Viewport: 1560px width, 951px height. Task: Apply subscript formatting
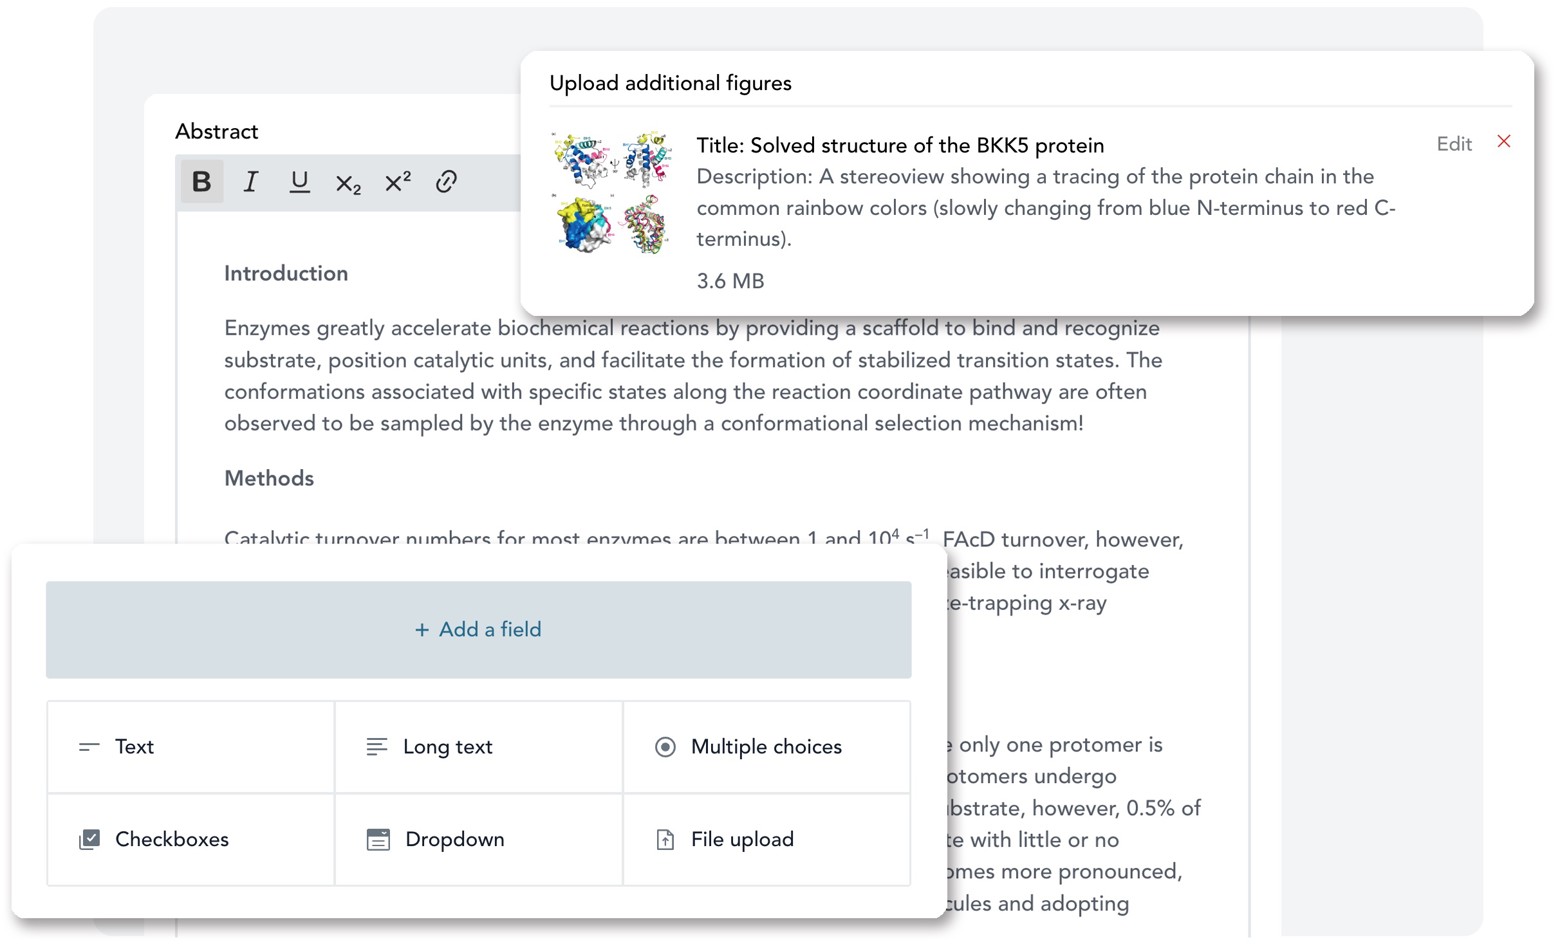[348, 183]
